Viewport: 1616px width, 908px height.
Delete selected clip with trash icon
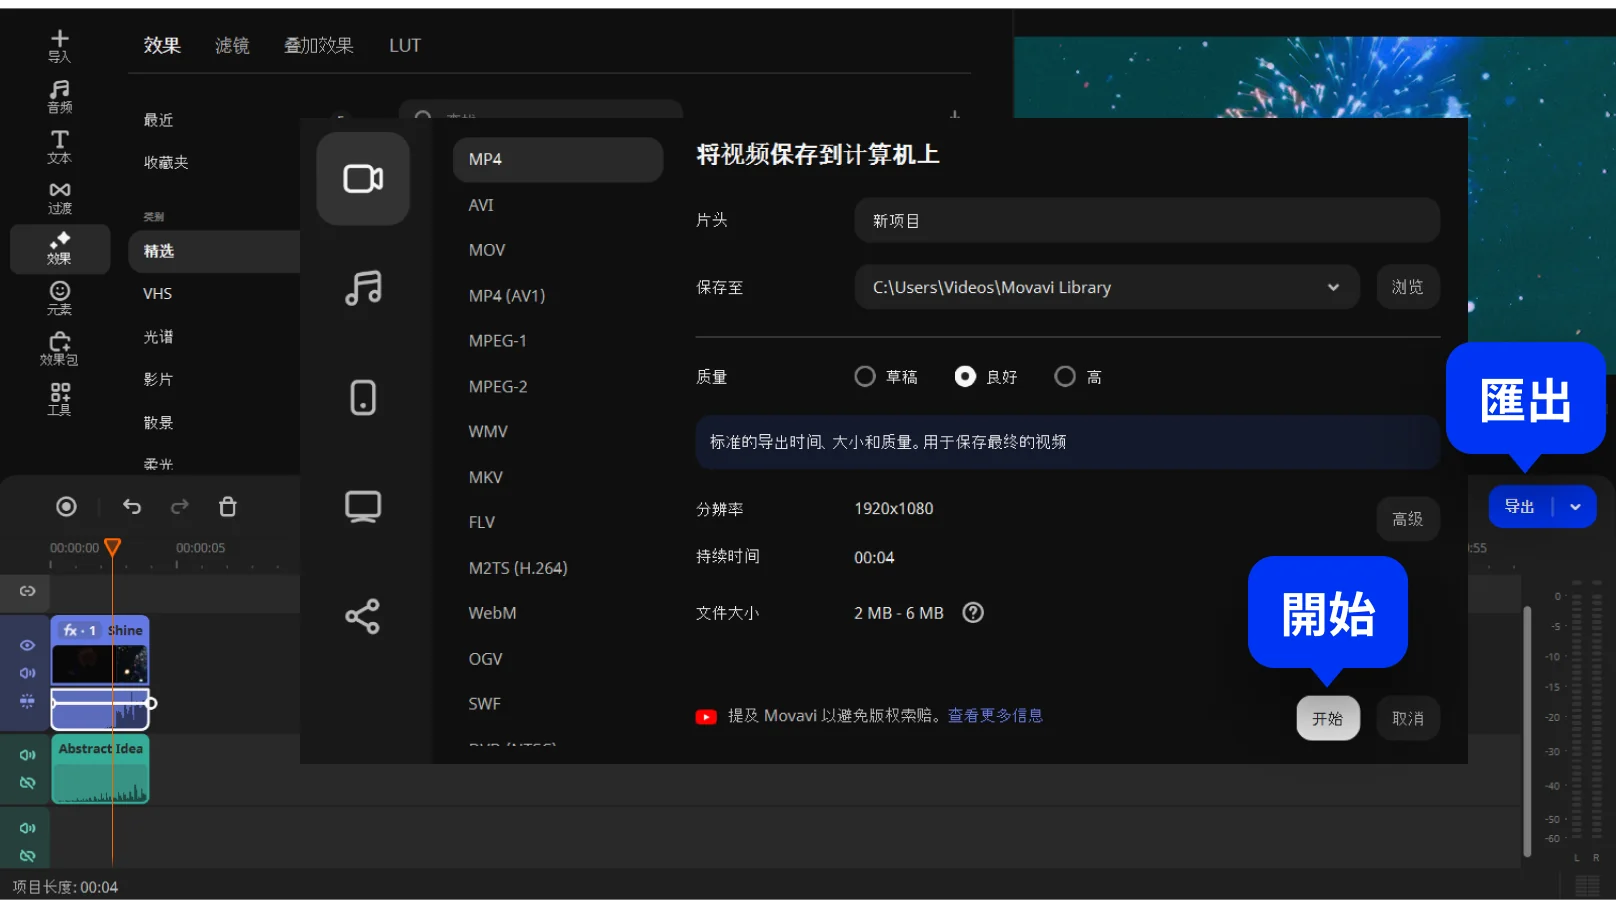[228, 507]
